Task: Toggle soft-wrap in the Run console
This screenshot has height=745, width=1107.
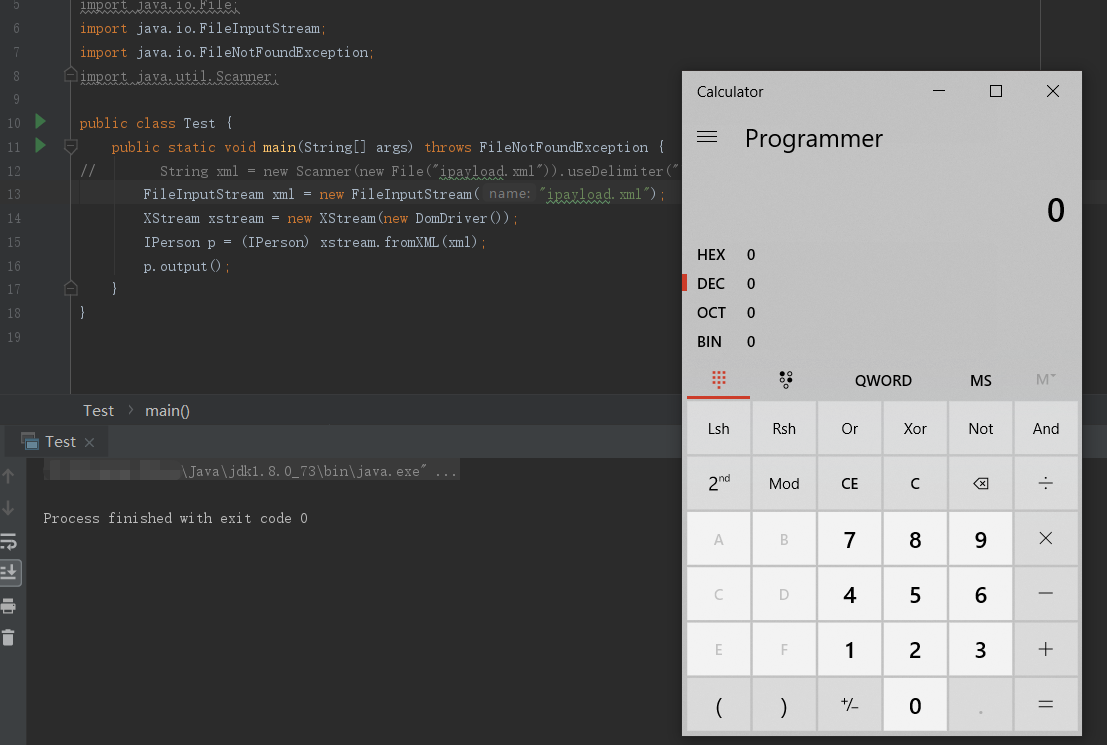Action: point(9,541)
